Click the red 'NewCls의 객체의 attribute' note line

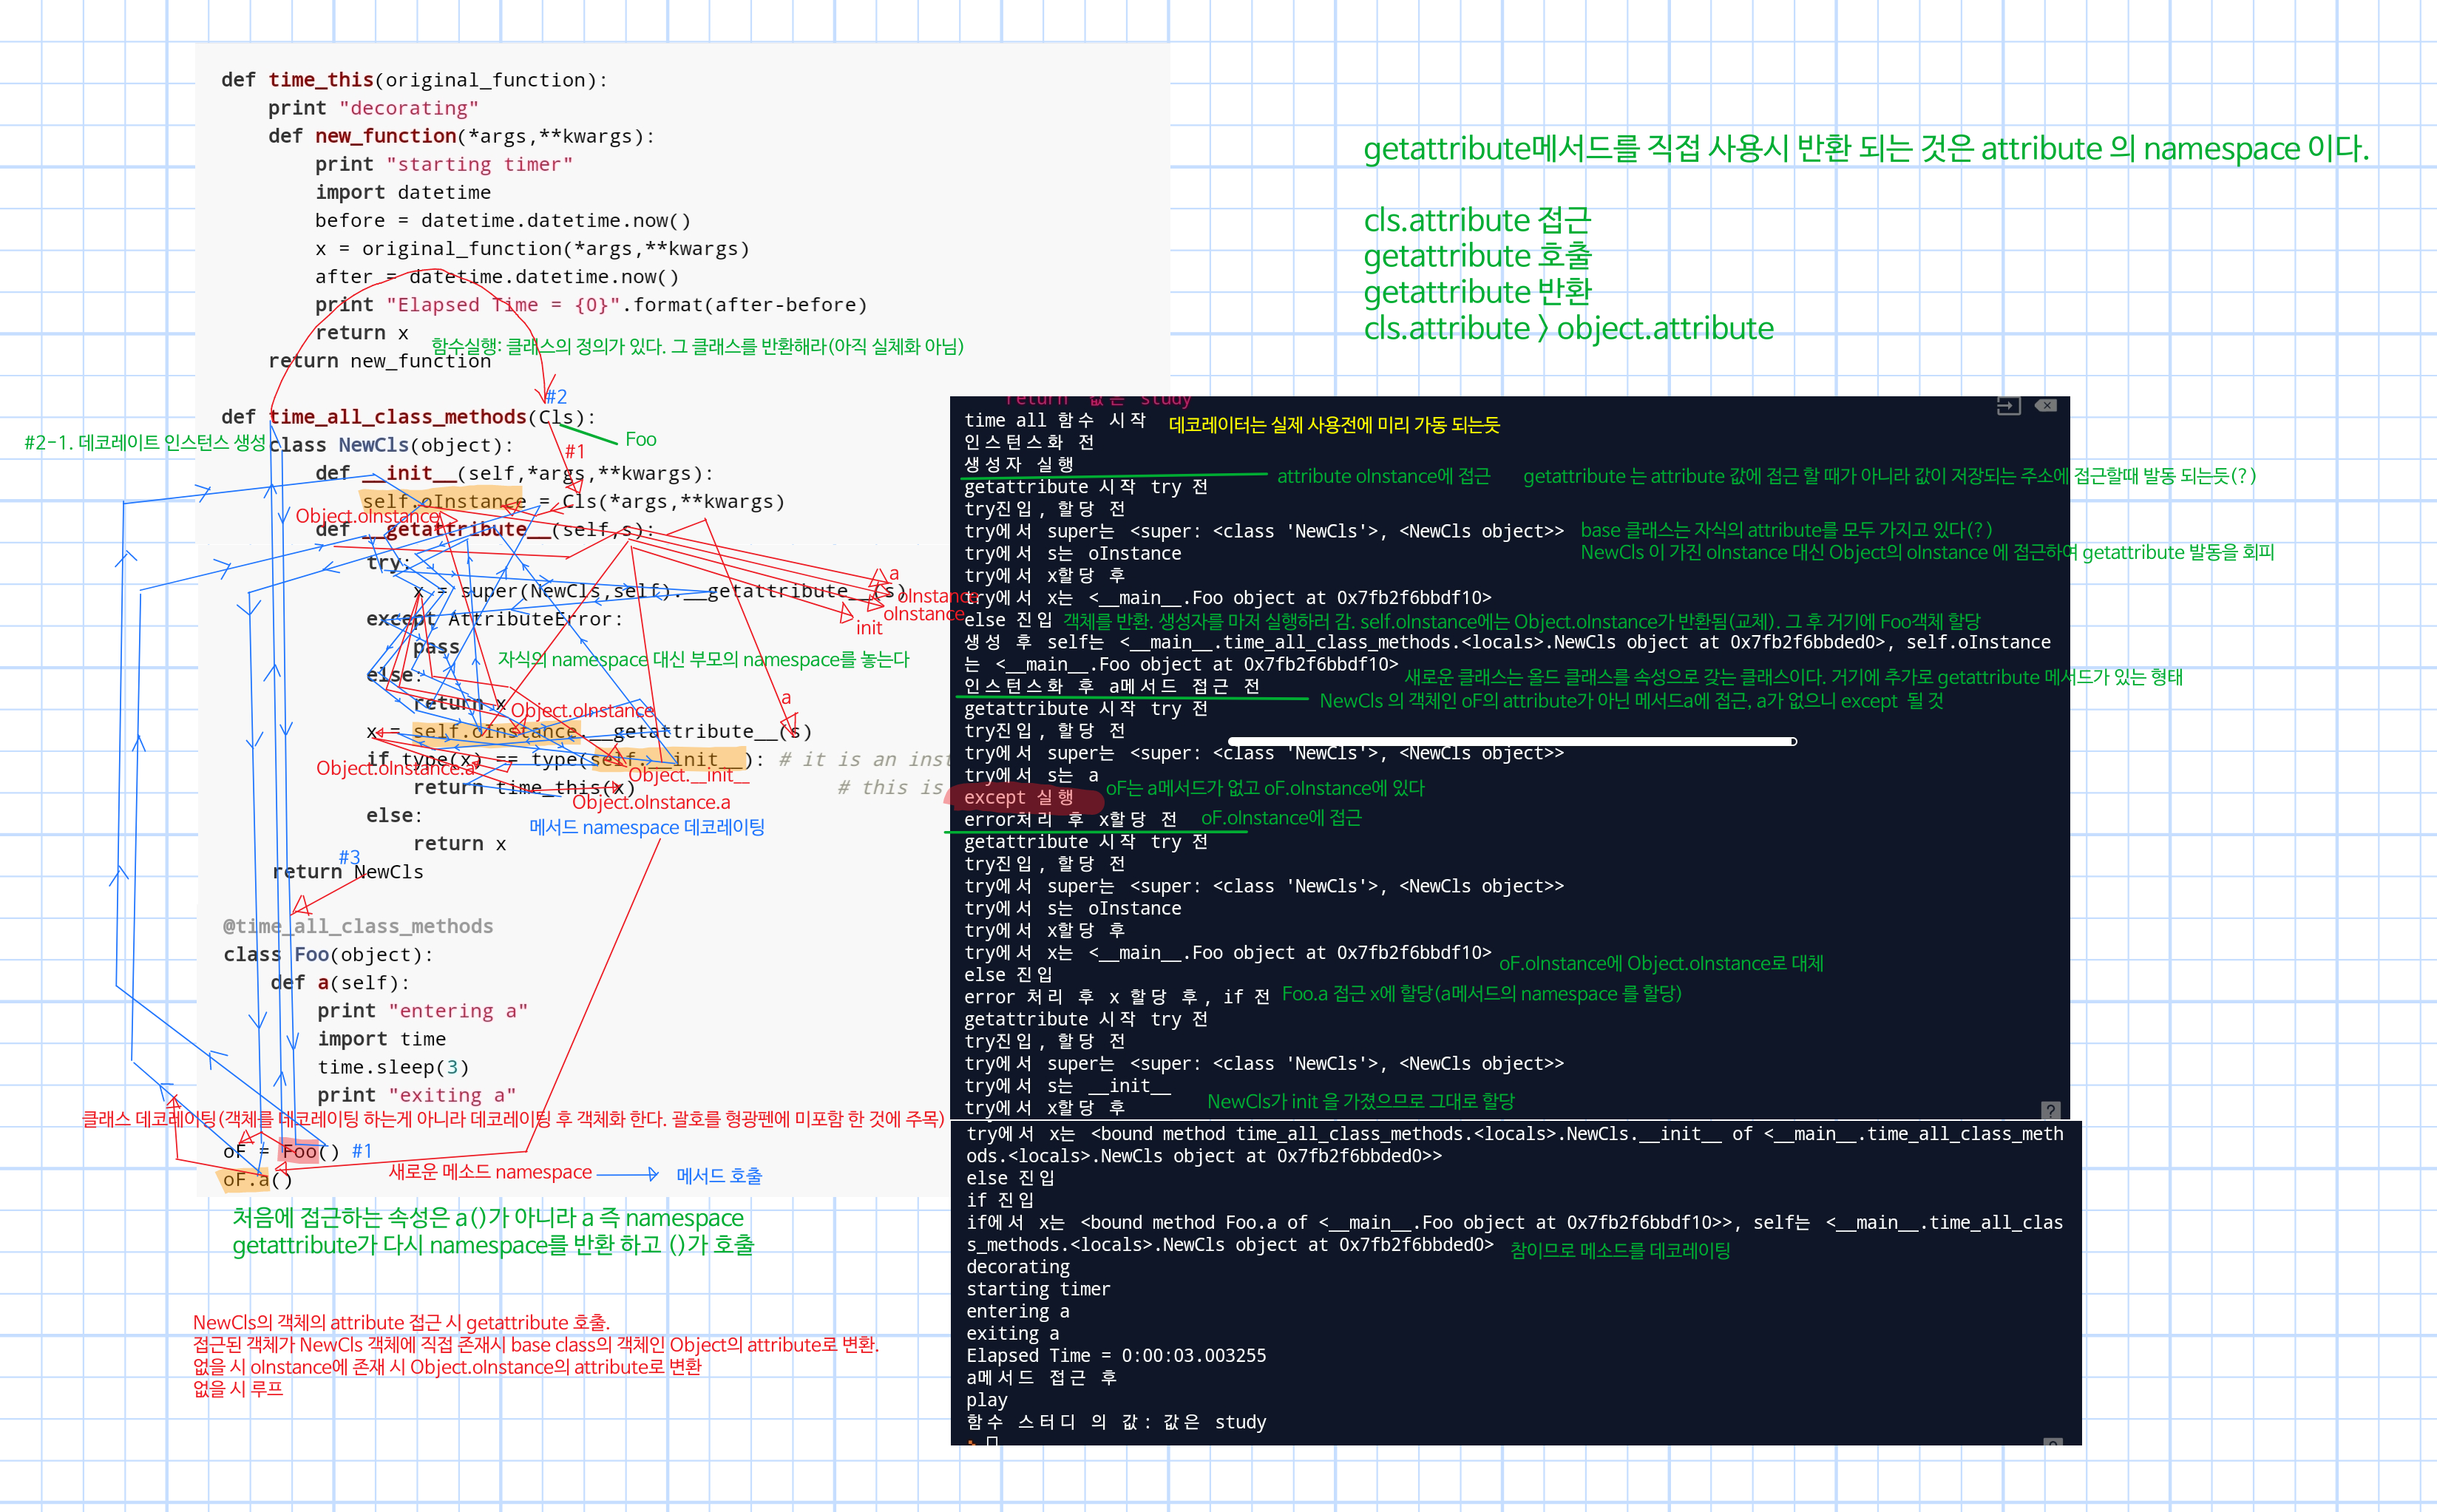pos(401,1323)
